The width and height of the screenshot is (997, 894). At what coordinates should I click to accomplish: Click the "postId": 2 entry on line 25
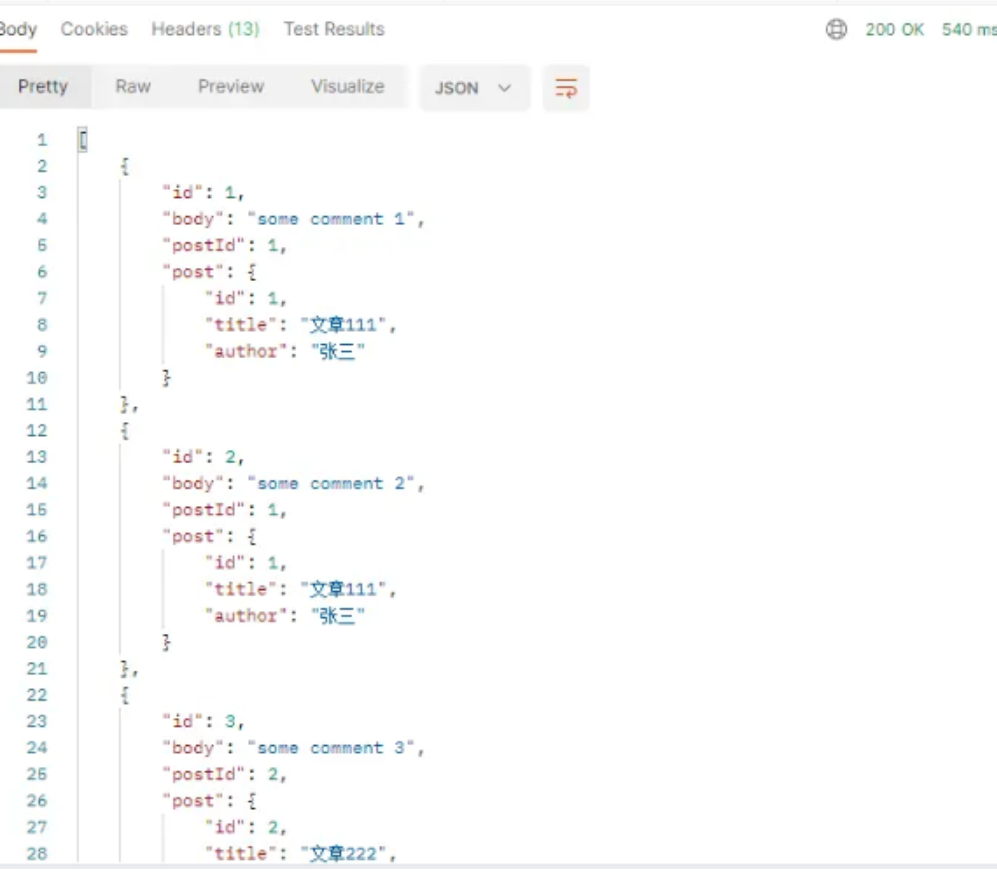pyautogui.click(x=224, y=774)
